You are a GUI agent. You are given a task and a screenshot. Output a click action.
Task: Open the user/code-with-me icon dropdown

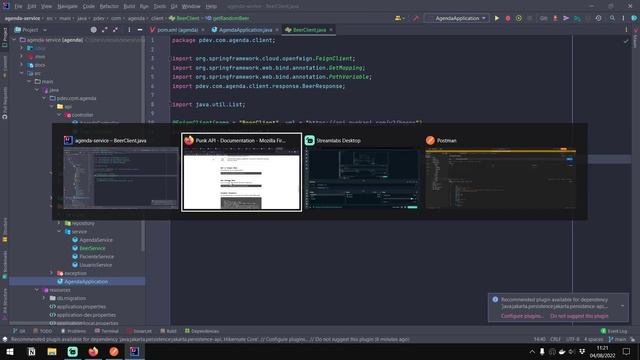(399, 18)
